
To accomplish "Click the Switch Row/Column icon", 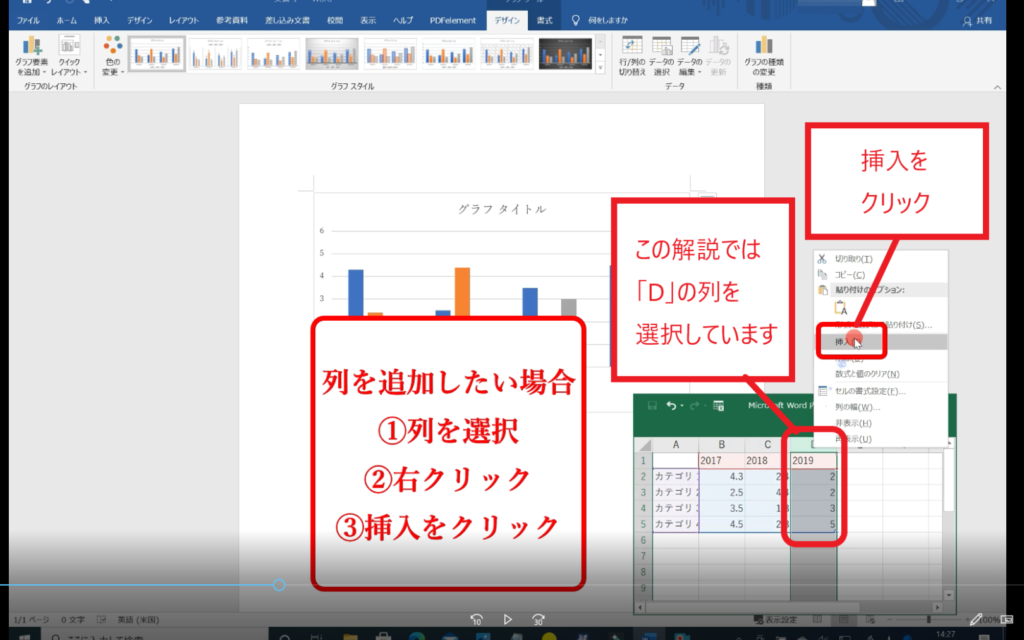I will point(632,55).
